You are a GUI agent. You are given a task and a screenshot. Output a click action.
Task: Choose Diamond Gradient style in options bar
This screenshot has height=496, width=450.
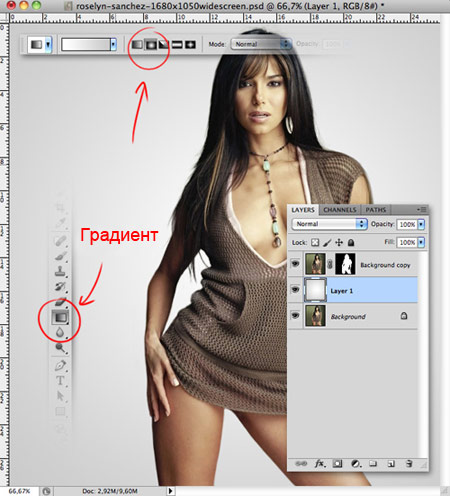(190, 44)
